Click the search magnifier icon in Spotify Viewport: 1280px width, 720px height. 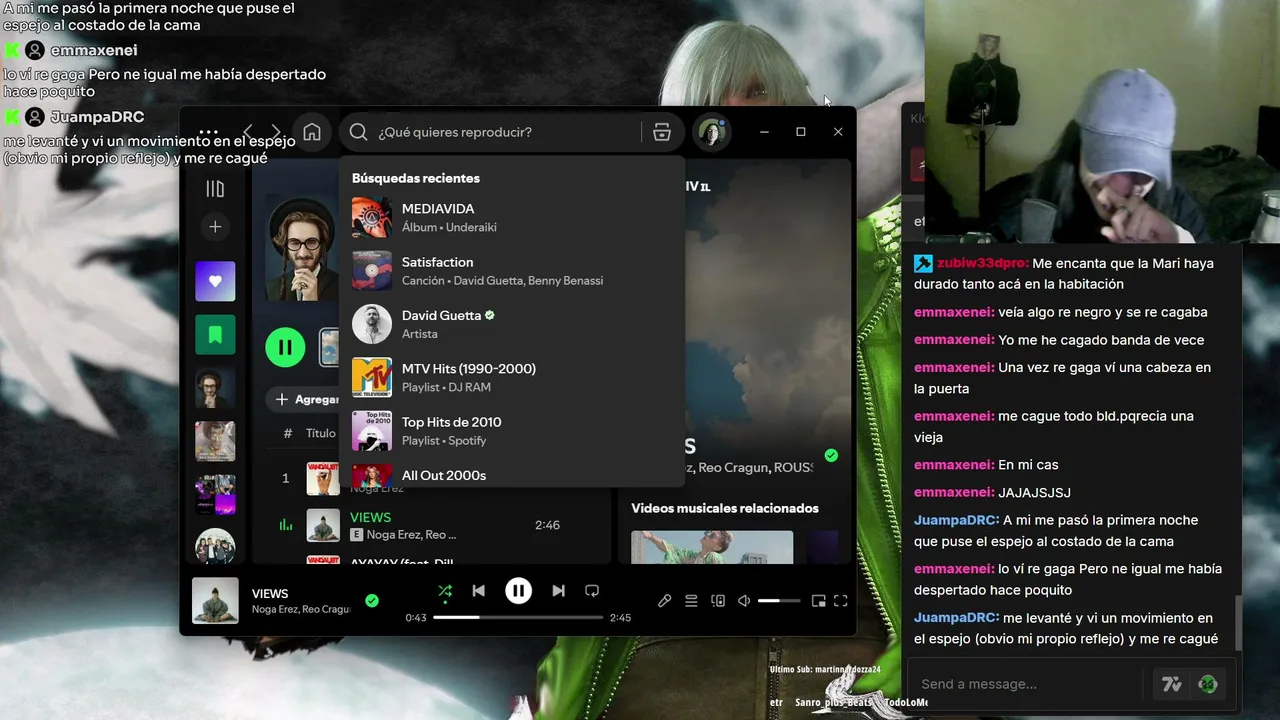point(359,132)
